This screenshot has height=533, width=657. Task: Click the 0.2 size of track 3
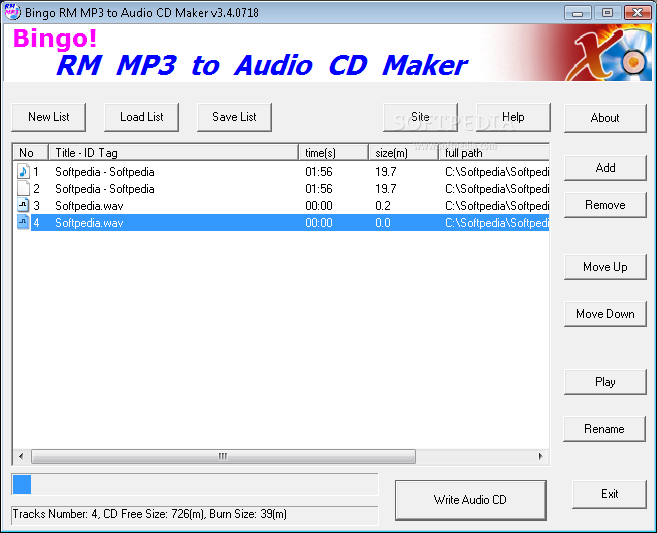tap(383, 206)
